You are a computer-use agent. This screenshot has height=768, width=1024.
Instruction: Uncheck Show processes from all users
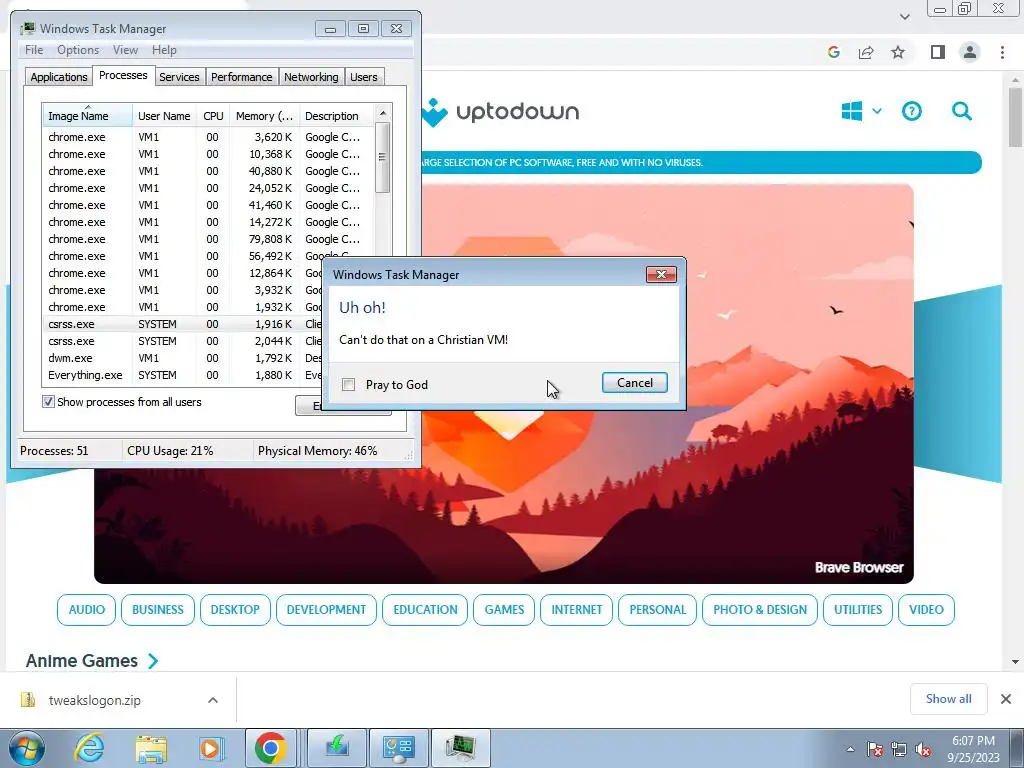[48, 402]
